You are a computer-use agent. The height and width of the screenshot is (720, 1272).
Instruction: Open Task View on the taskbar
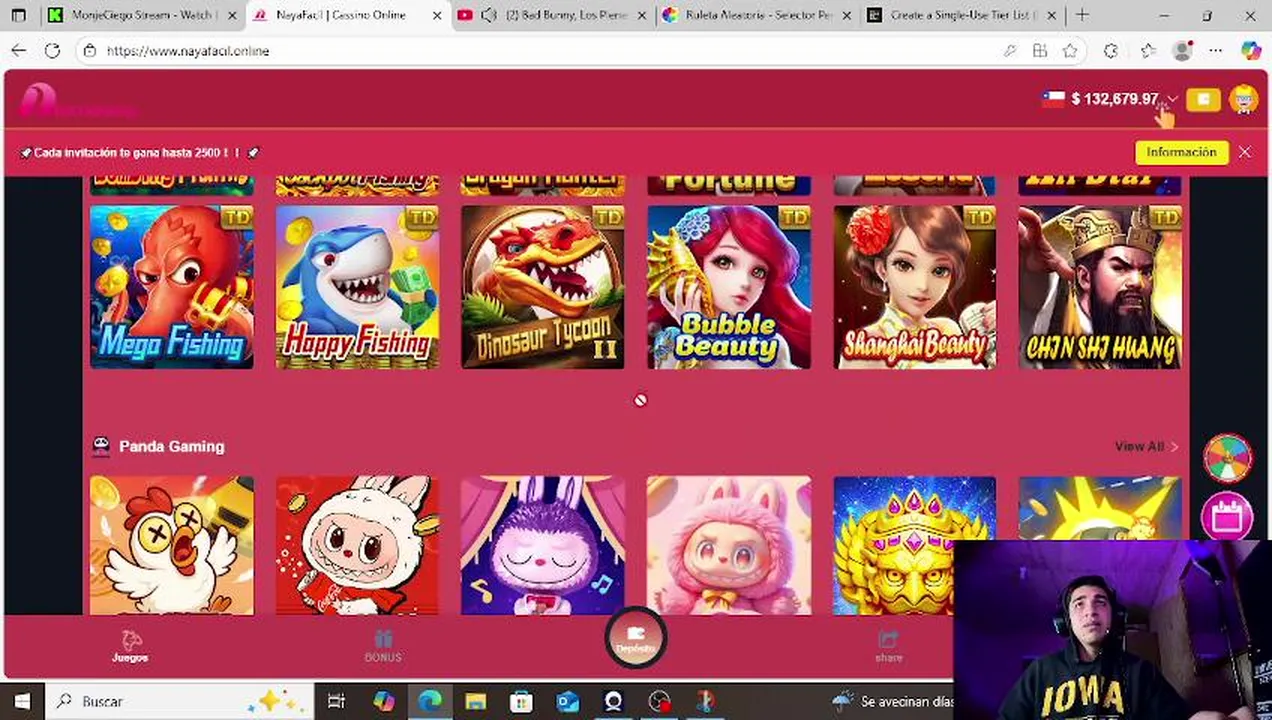pos(336,701)
